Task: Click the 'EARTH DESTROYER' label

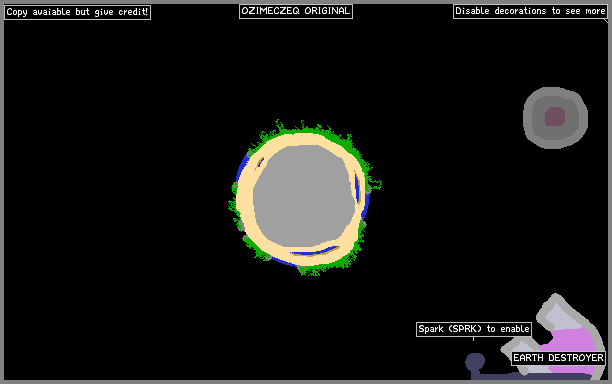Action: [558, 358]
